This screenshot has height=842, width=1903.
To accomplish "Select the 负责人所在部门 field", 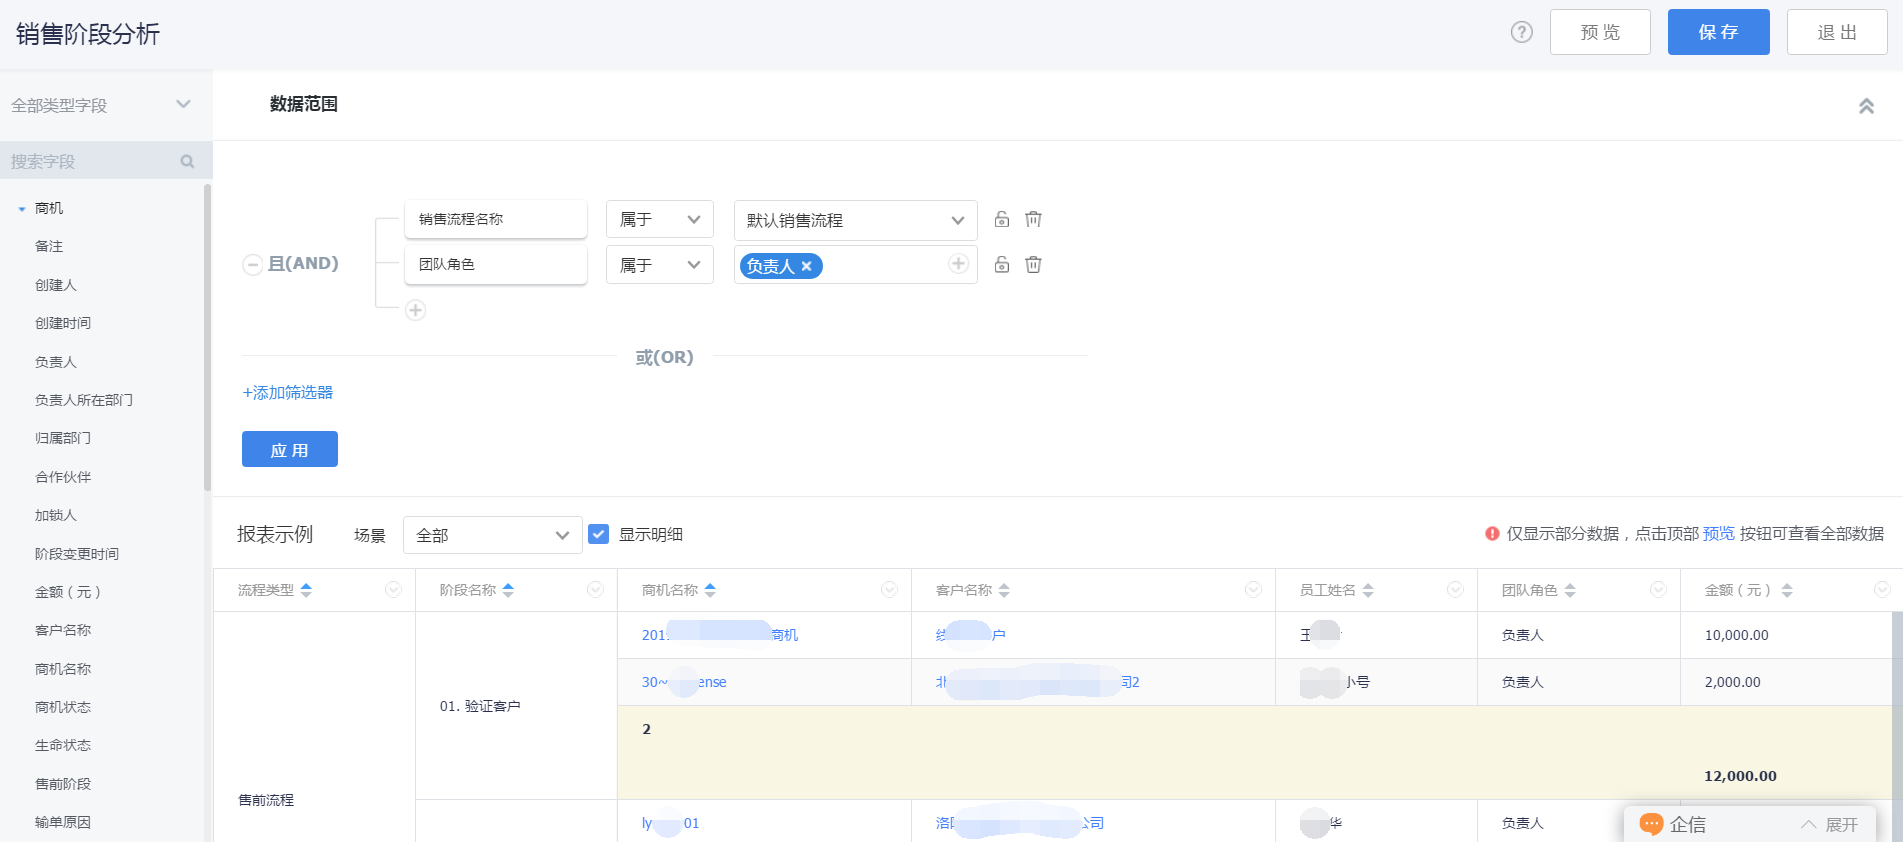I will point(84,400).
